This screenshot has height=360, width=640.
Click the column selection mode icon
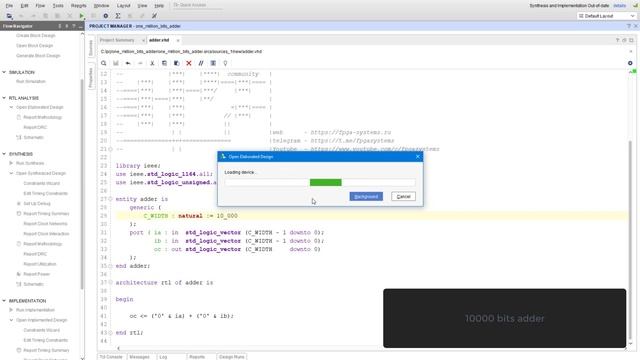213,63
